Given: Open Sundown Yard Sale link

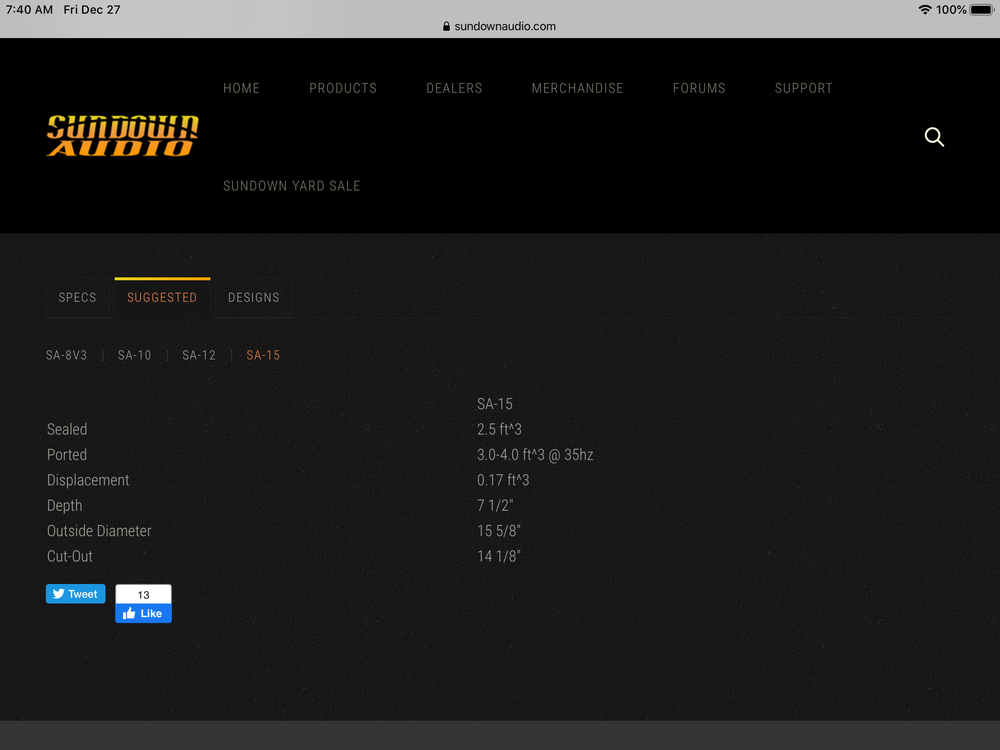Looking at the screenshot, I should point(291,186).
